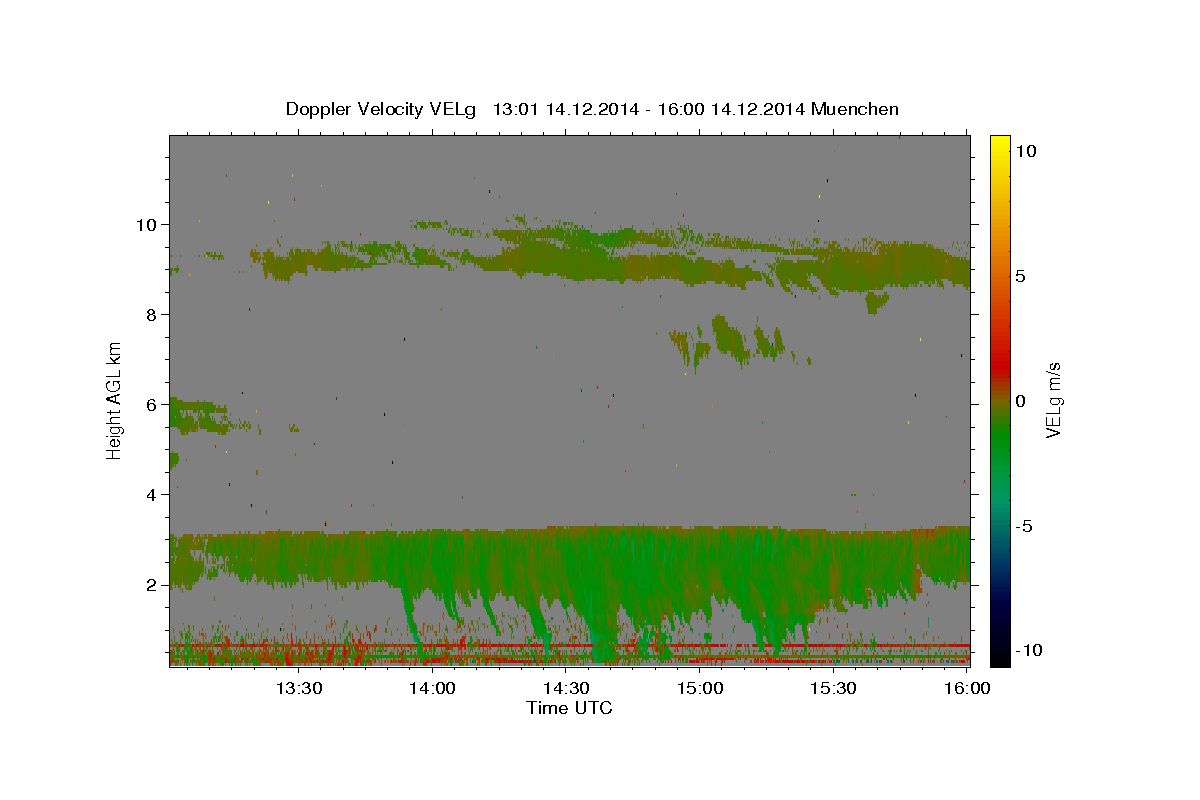Click the 'Muenchen' station name in title
Image resolution: width=1200 pixels, height=800 pixels.
(x=856, y=109)
